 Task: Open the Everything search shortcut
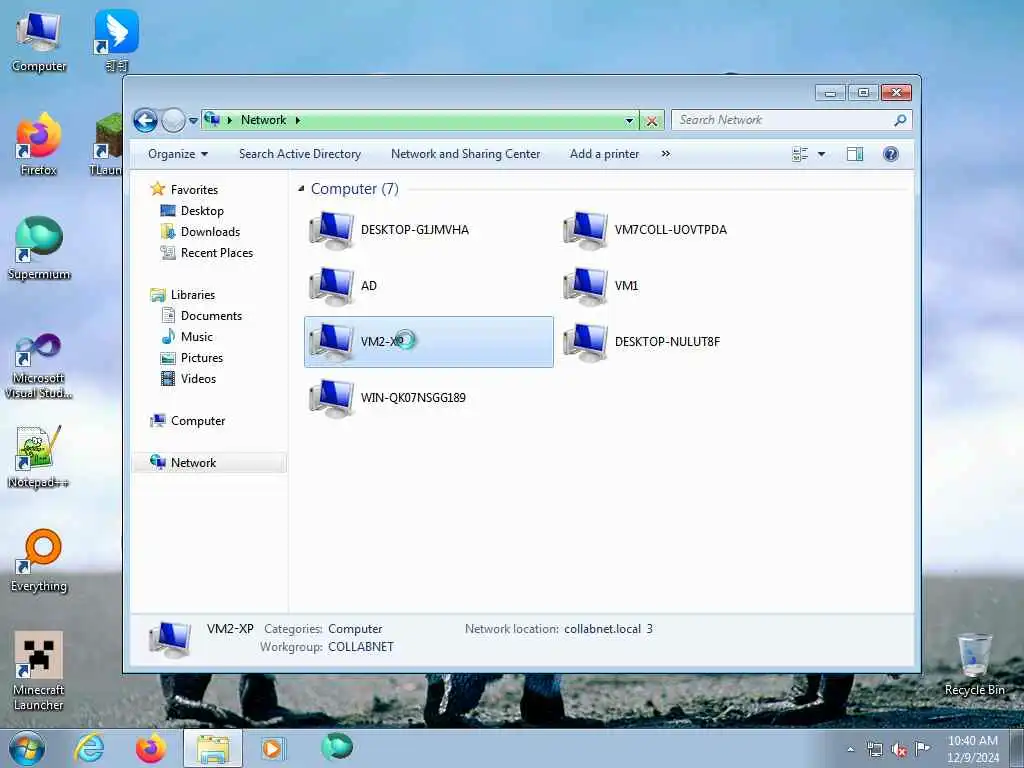(x=39, y=560)
